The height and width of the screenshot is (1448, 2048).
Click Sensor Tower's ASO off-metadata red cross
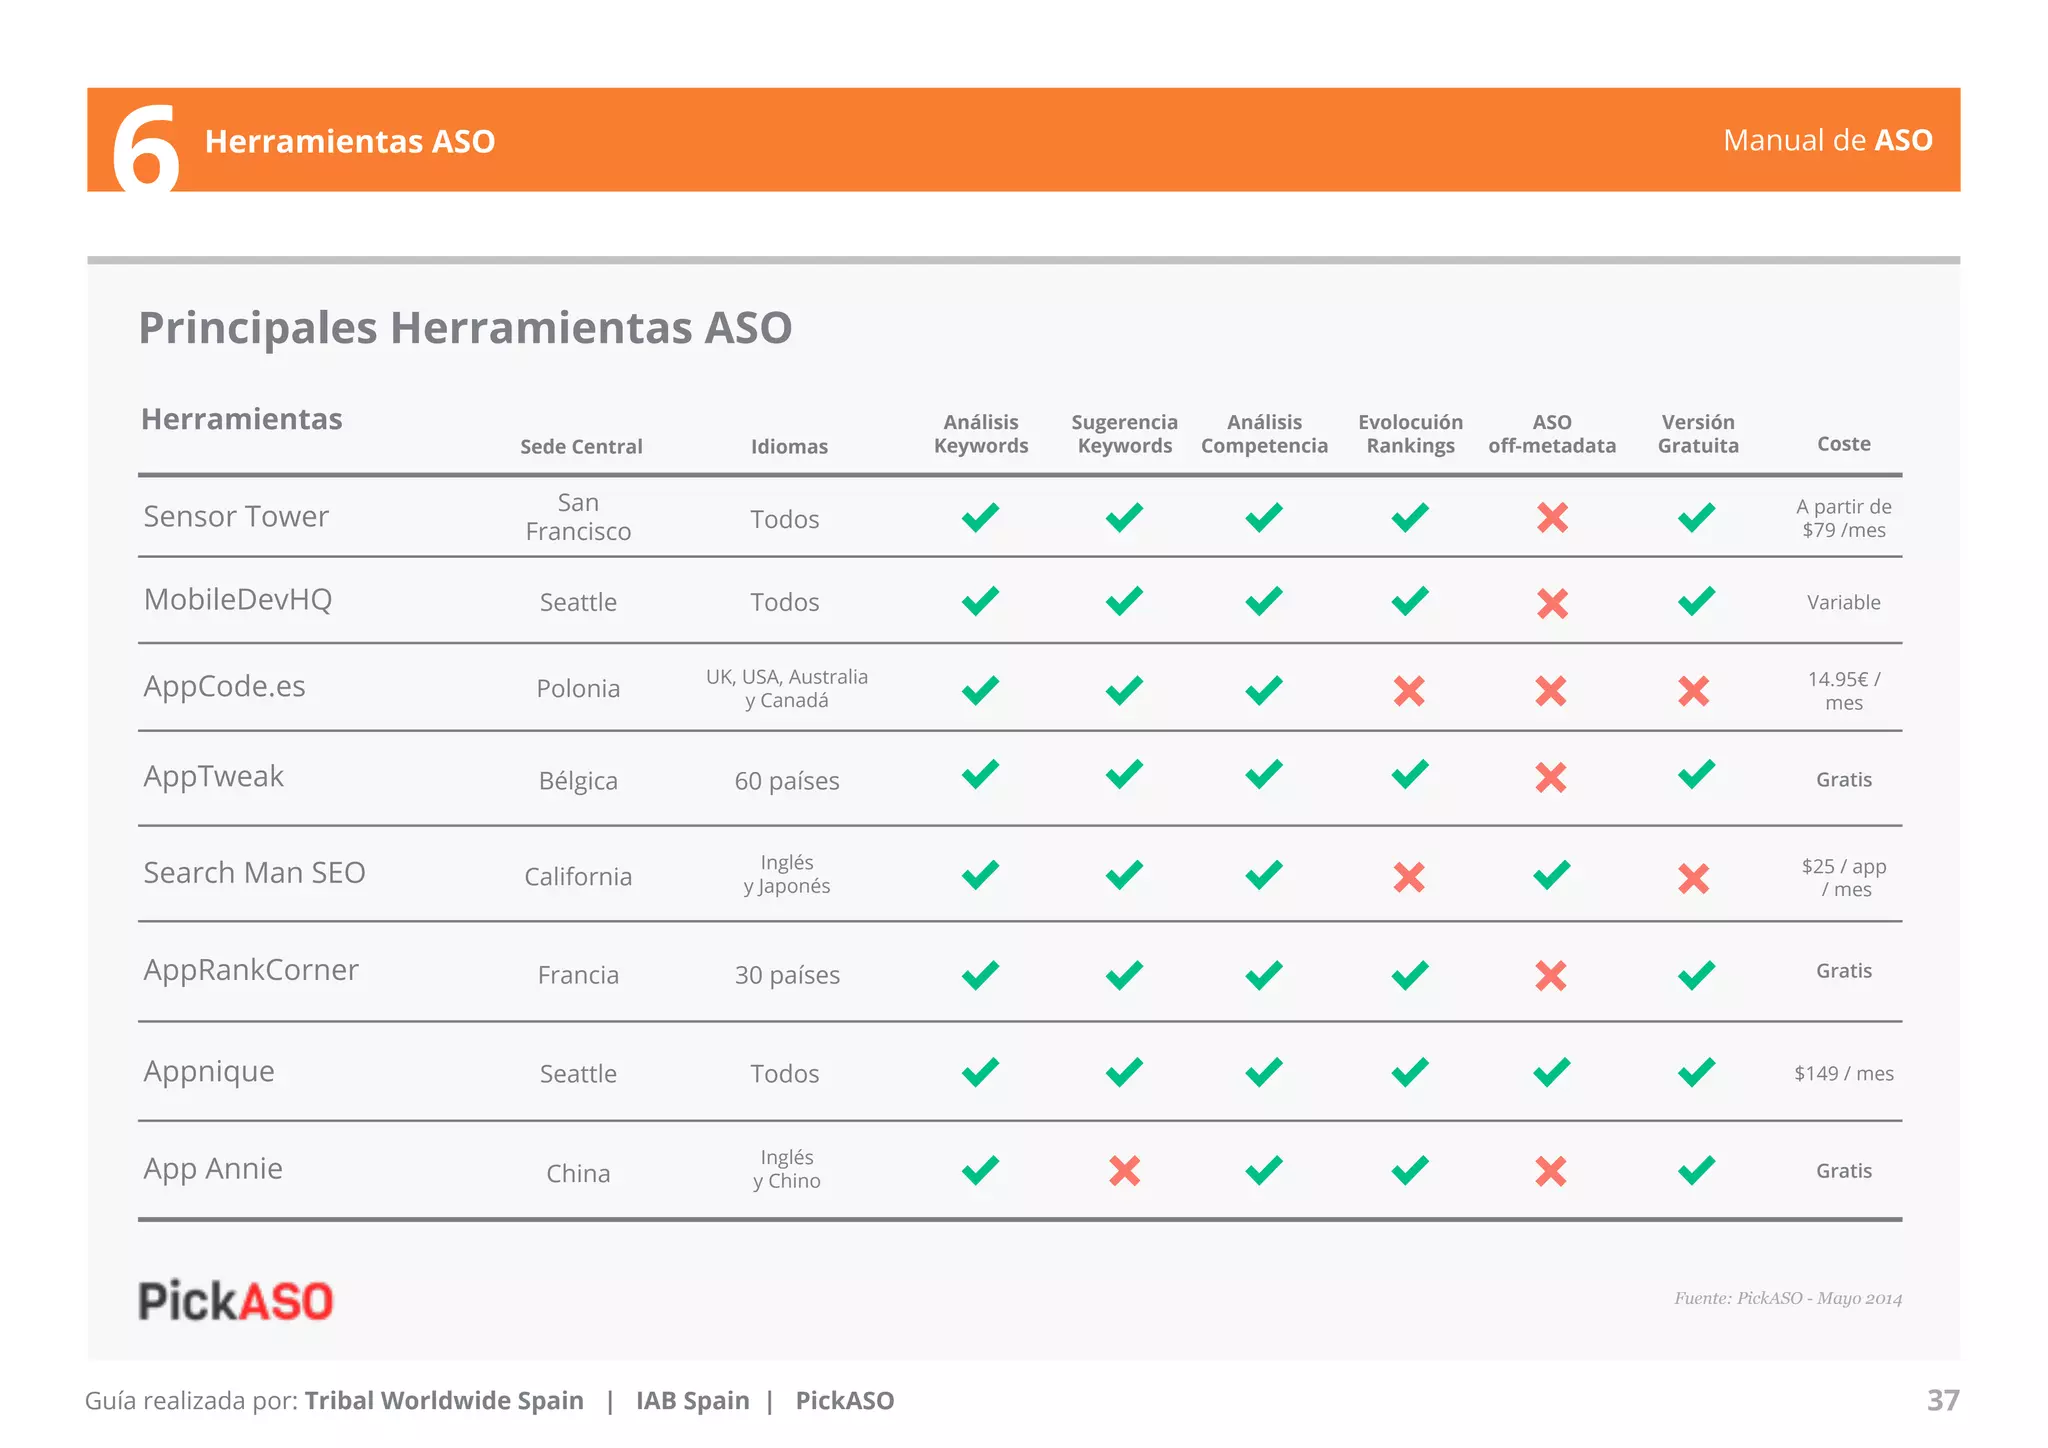click(x=1552, y=518)
